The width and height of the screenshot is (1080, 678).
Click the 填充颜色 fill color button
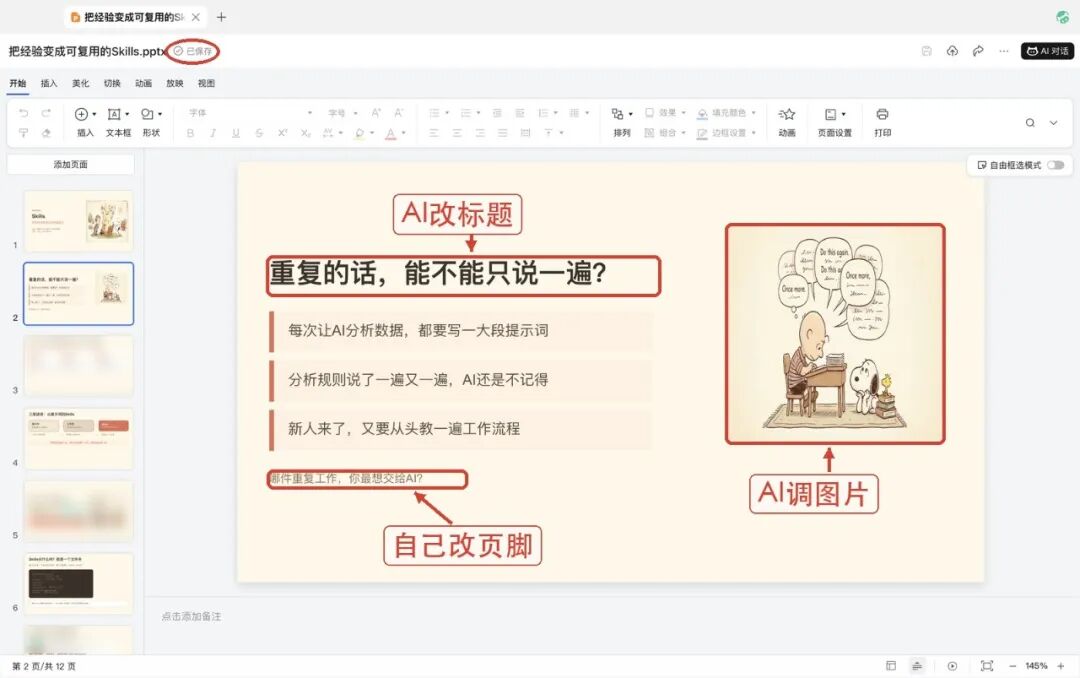pyautogui.click(x=726, y=113)
